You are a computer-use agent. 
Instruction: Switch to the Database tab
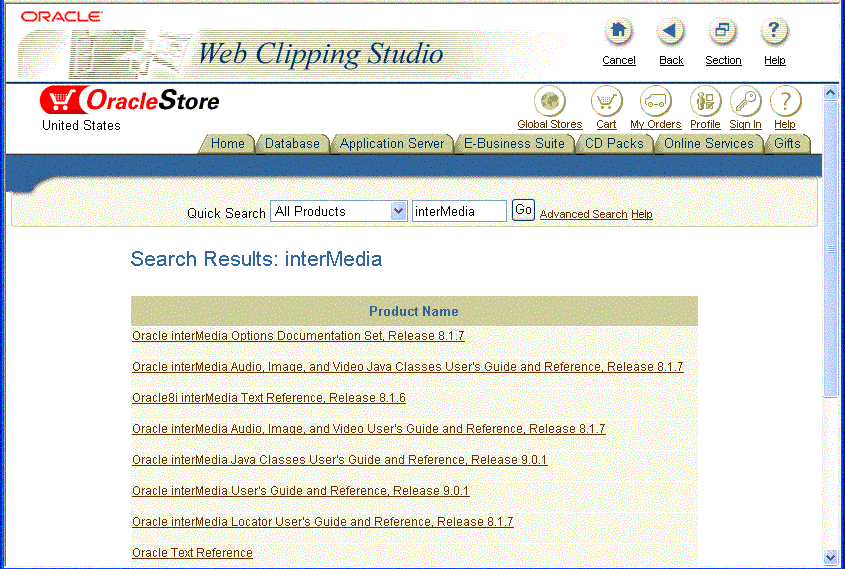pos(292,144)
